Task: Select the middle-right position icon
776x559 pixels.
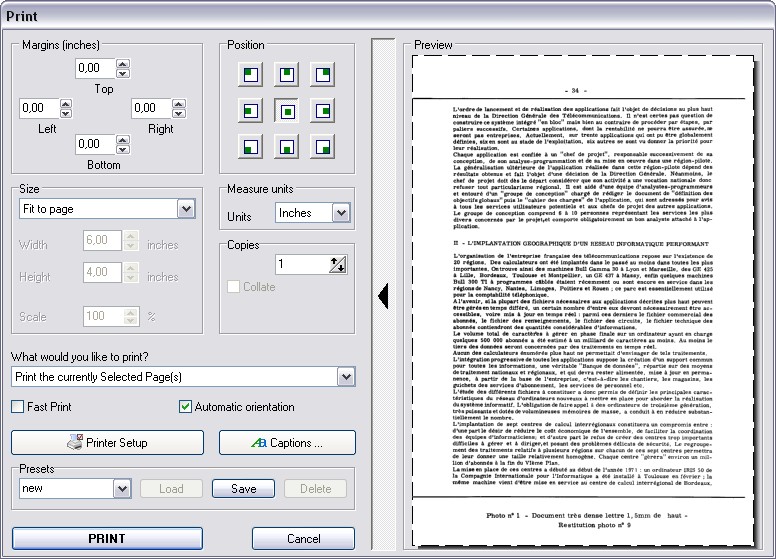Action: point(323,110)
